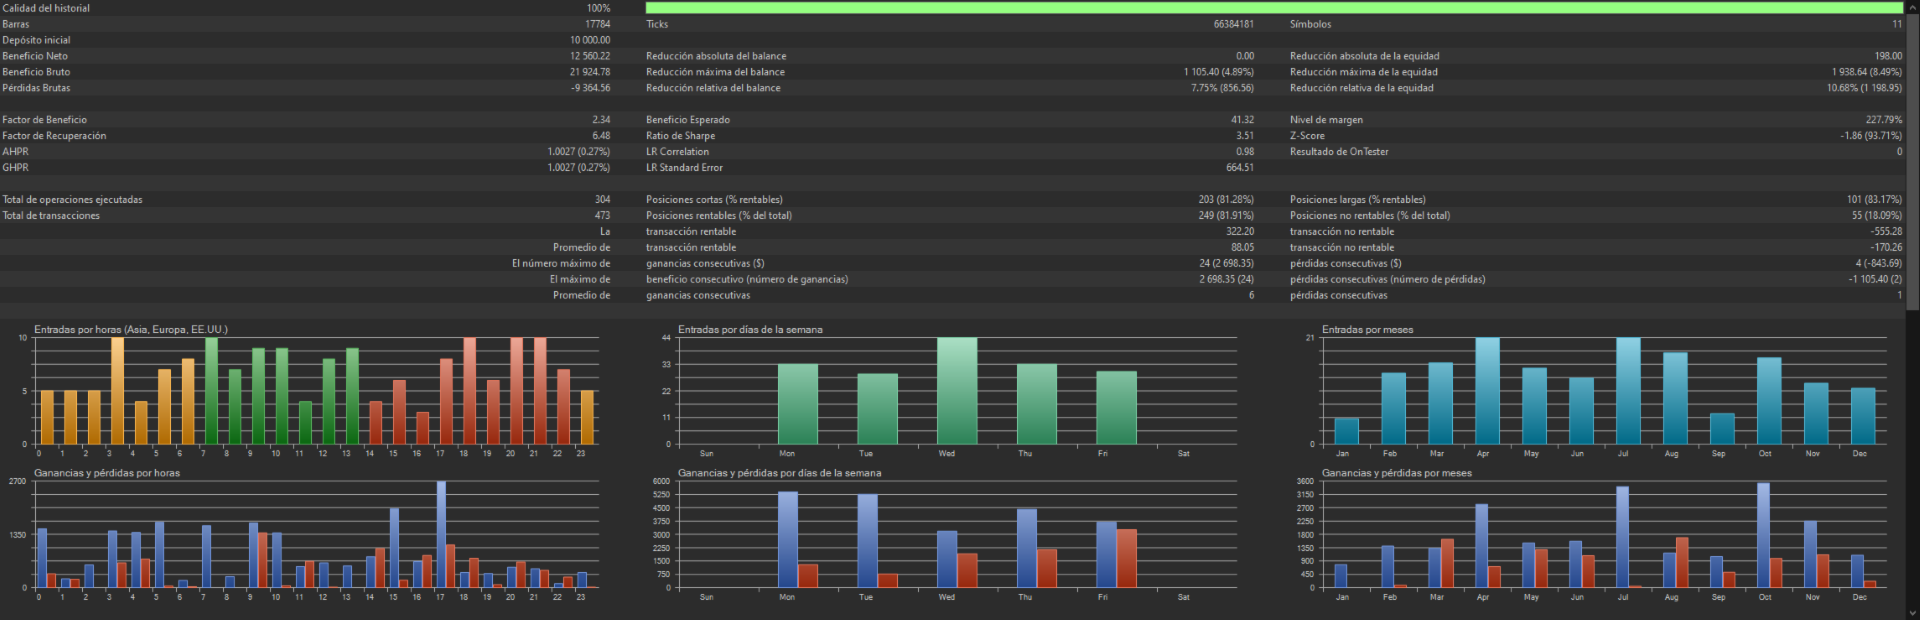1920x620 pixels.
Task: Click the value '7.75% (856.56)'
Action: [x=1222, y=88]
